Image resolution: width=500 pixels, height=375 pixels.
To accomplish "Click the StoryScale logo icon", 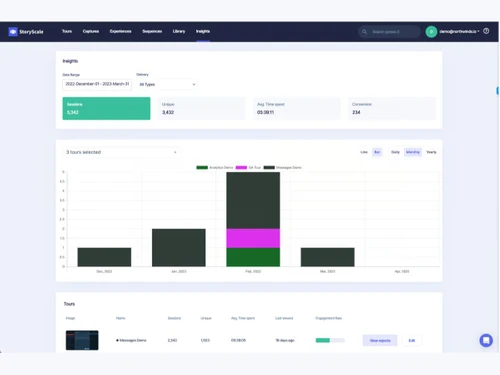I will point(13,32).
